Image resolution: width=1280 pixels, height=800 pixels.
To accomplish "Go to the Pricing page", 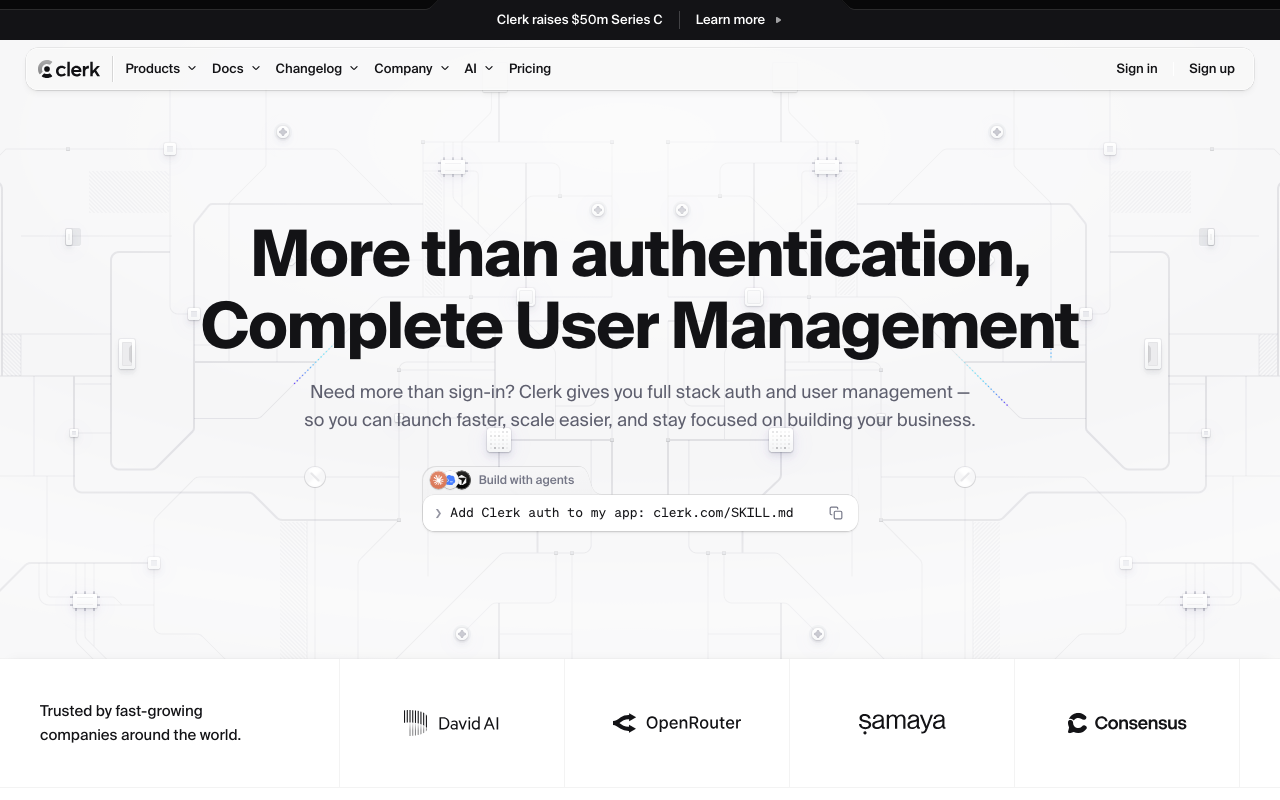I will tap(530, 69).
